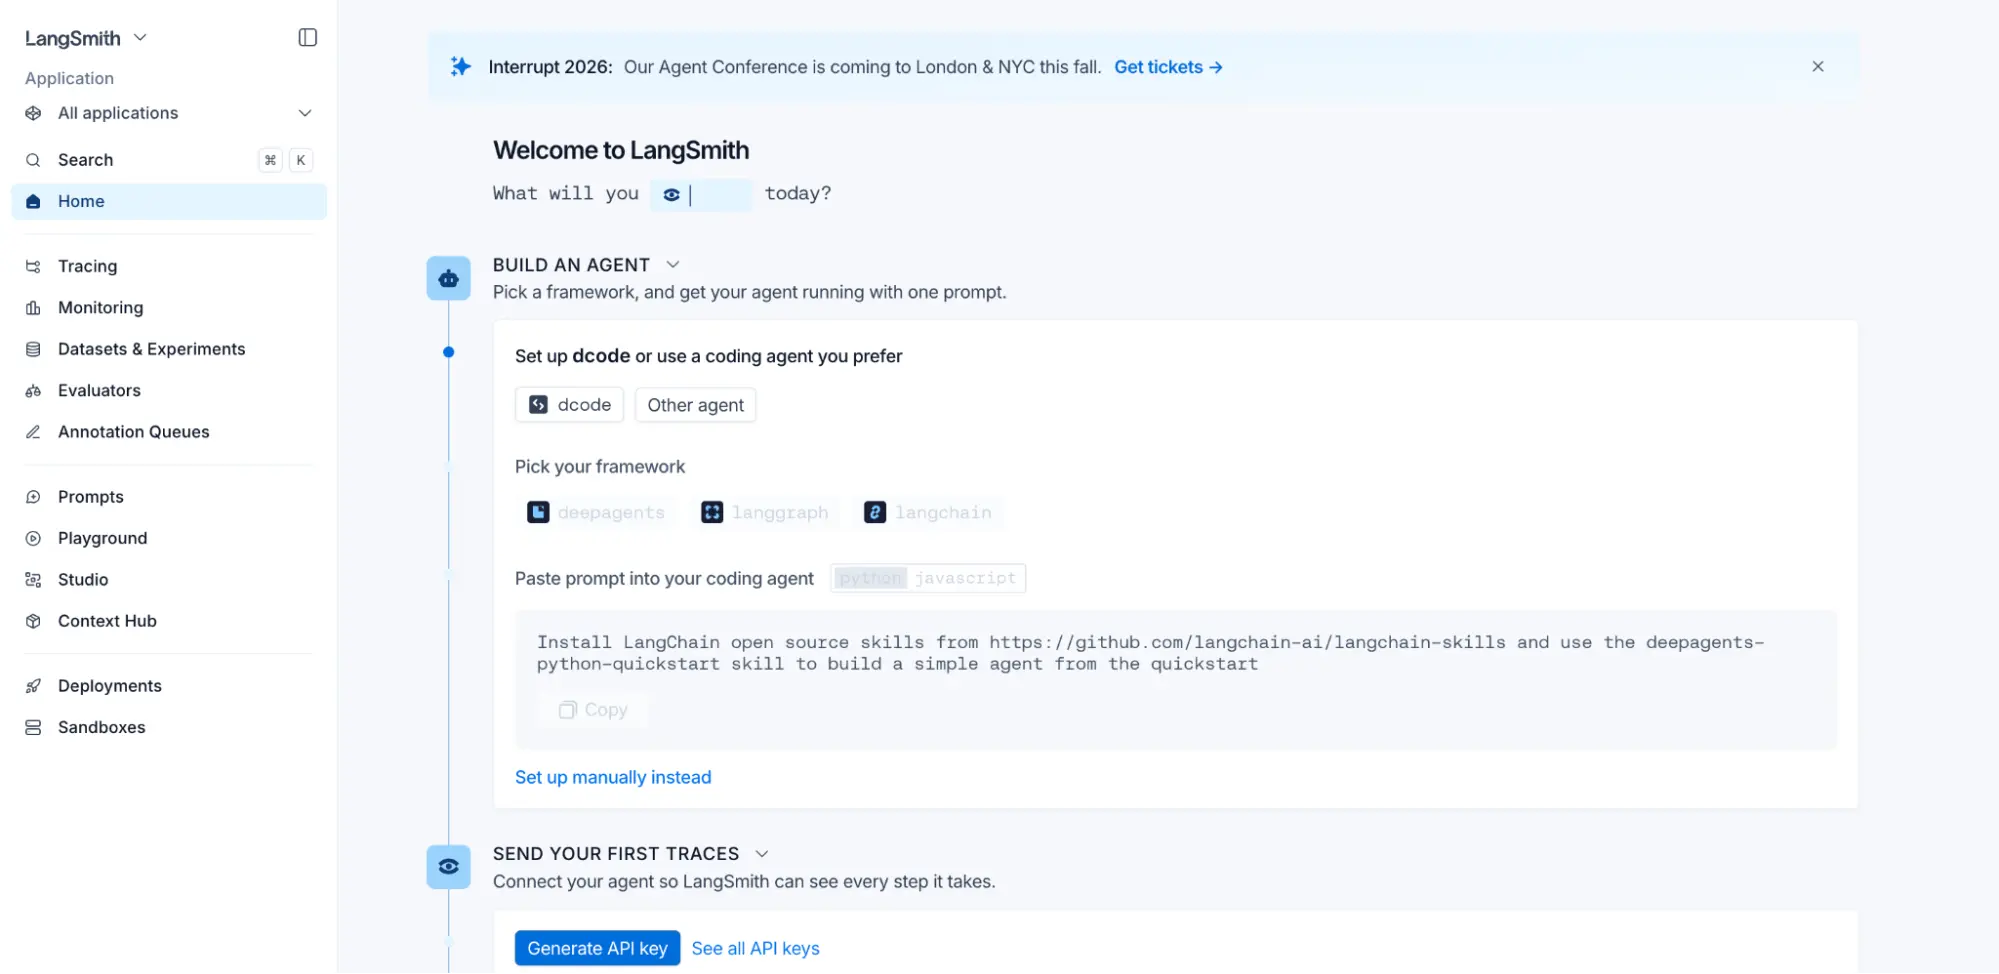Click the Search magnifier icon
Image resolution: width=1999 pixels, height=974 pixels.
pos(33,160)
